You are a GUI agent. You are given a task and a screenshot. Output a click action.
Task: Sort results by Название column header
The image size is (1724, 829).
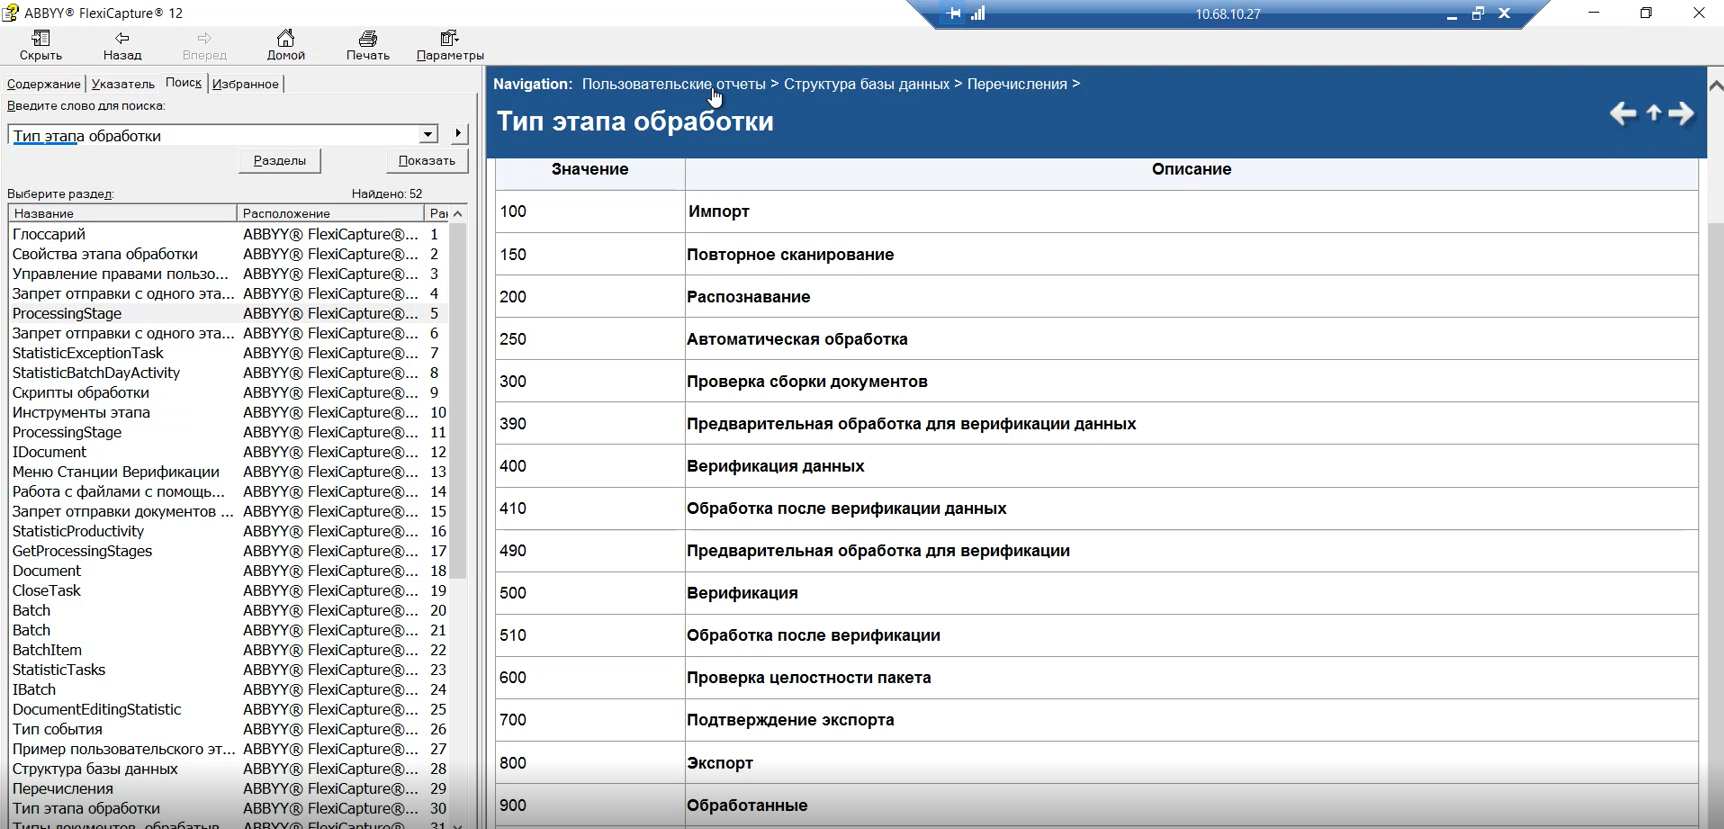[x=122, y=213]
